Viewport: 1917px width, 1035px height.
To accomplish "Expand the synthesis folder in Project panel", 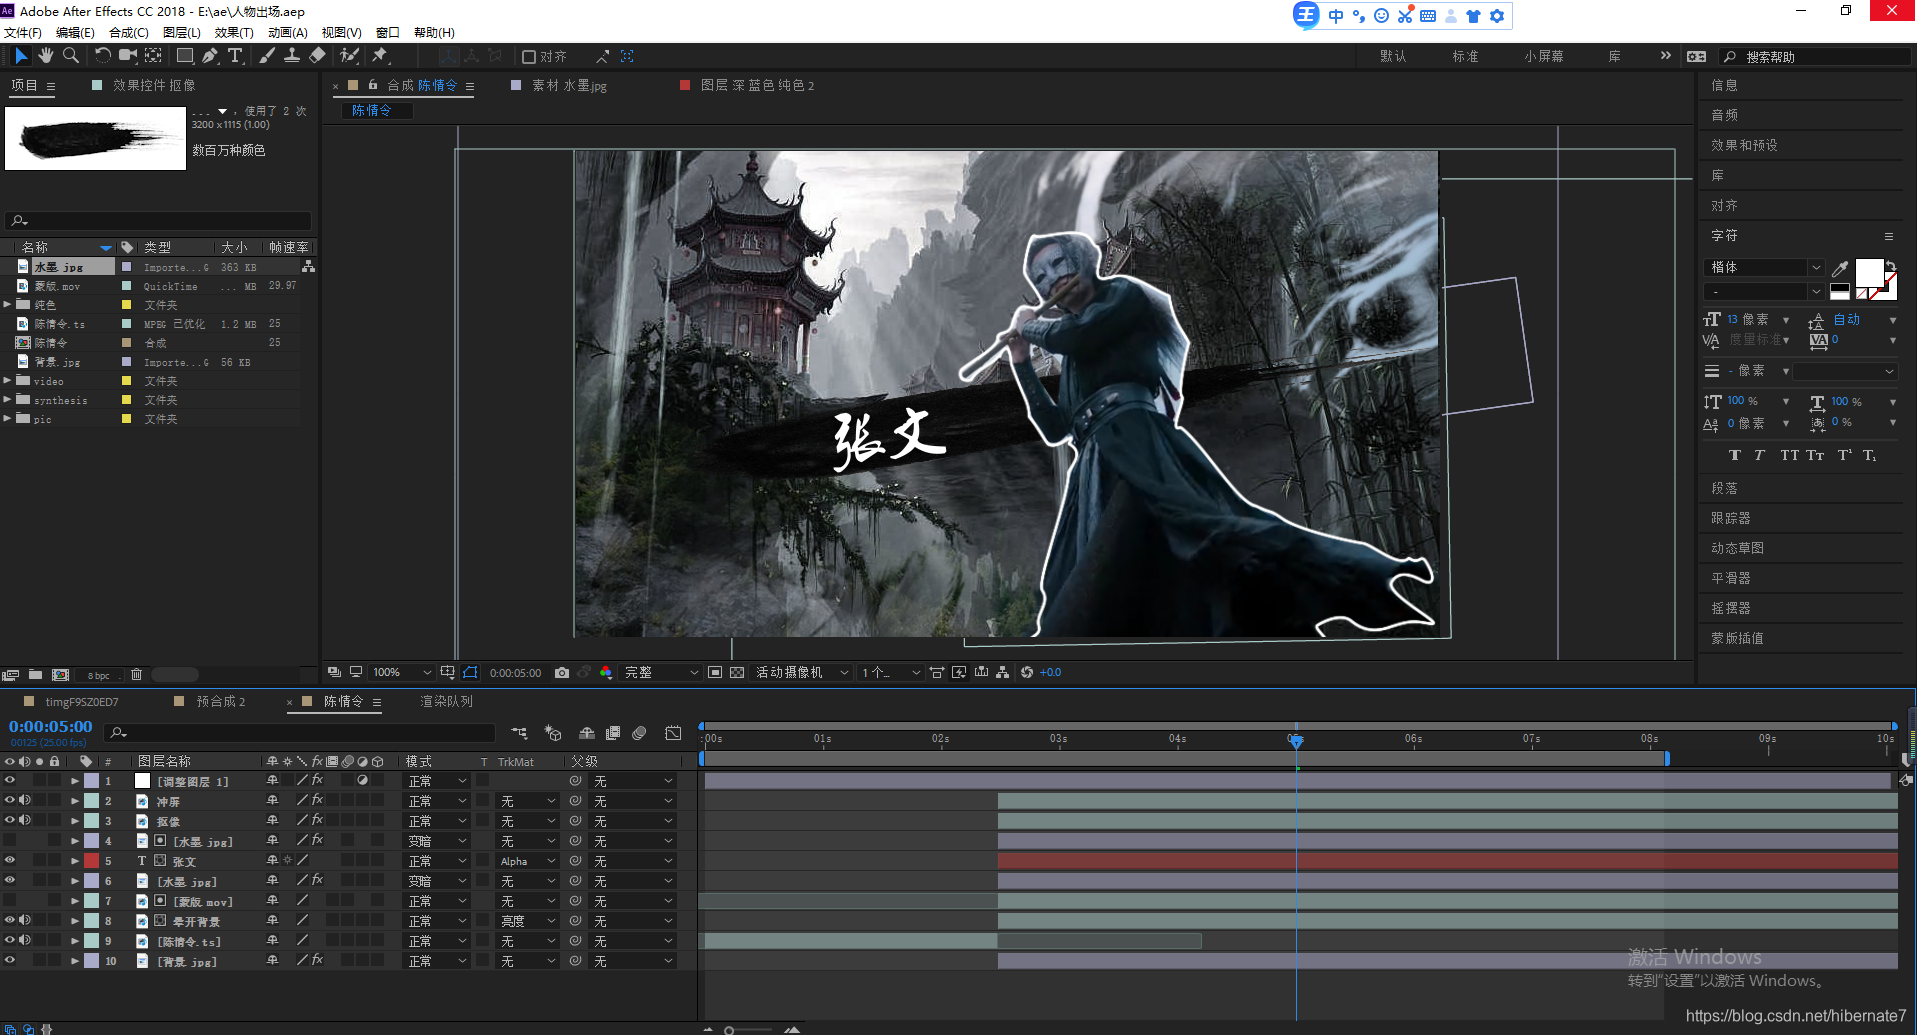I will [8, 400].
